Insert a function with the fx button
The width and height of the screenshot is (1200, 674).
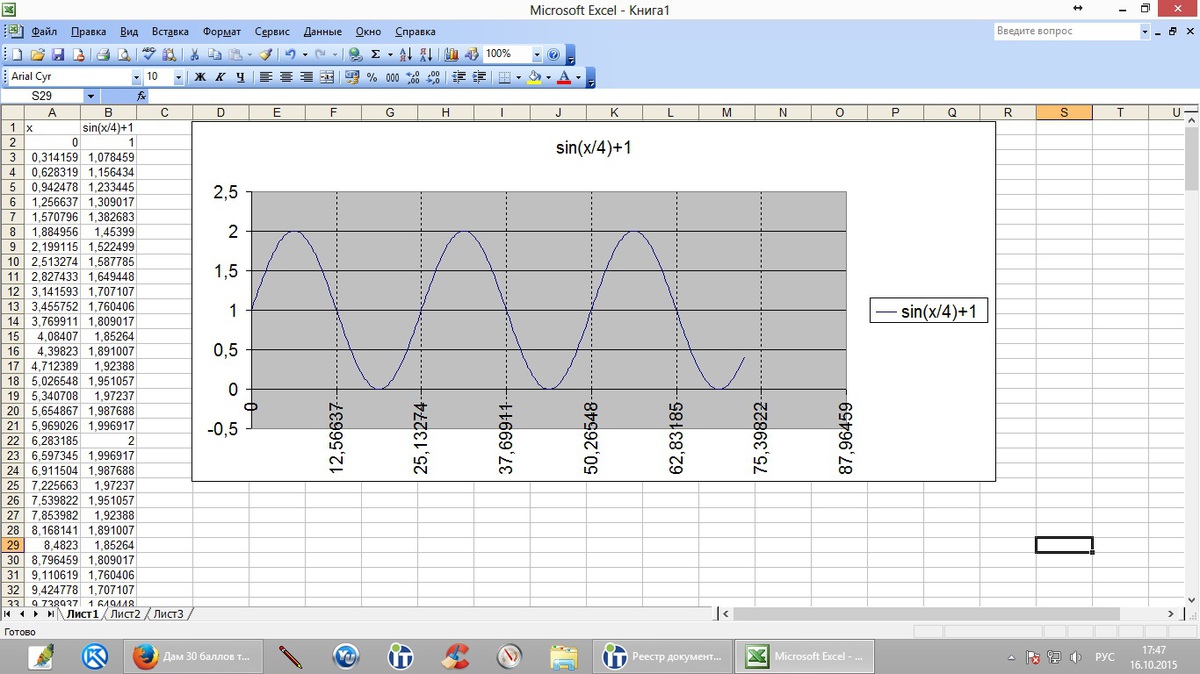pyautogui.click(x=141, y=96)
